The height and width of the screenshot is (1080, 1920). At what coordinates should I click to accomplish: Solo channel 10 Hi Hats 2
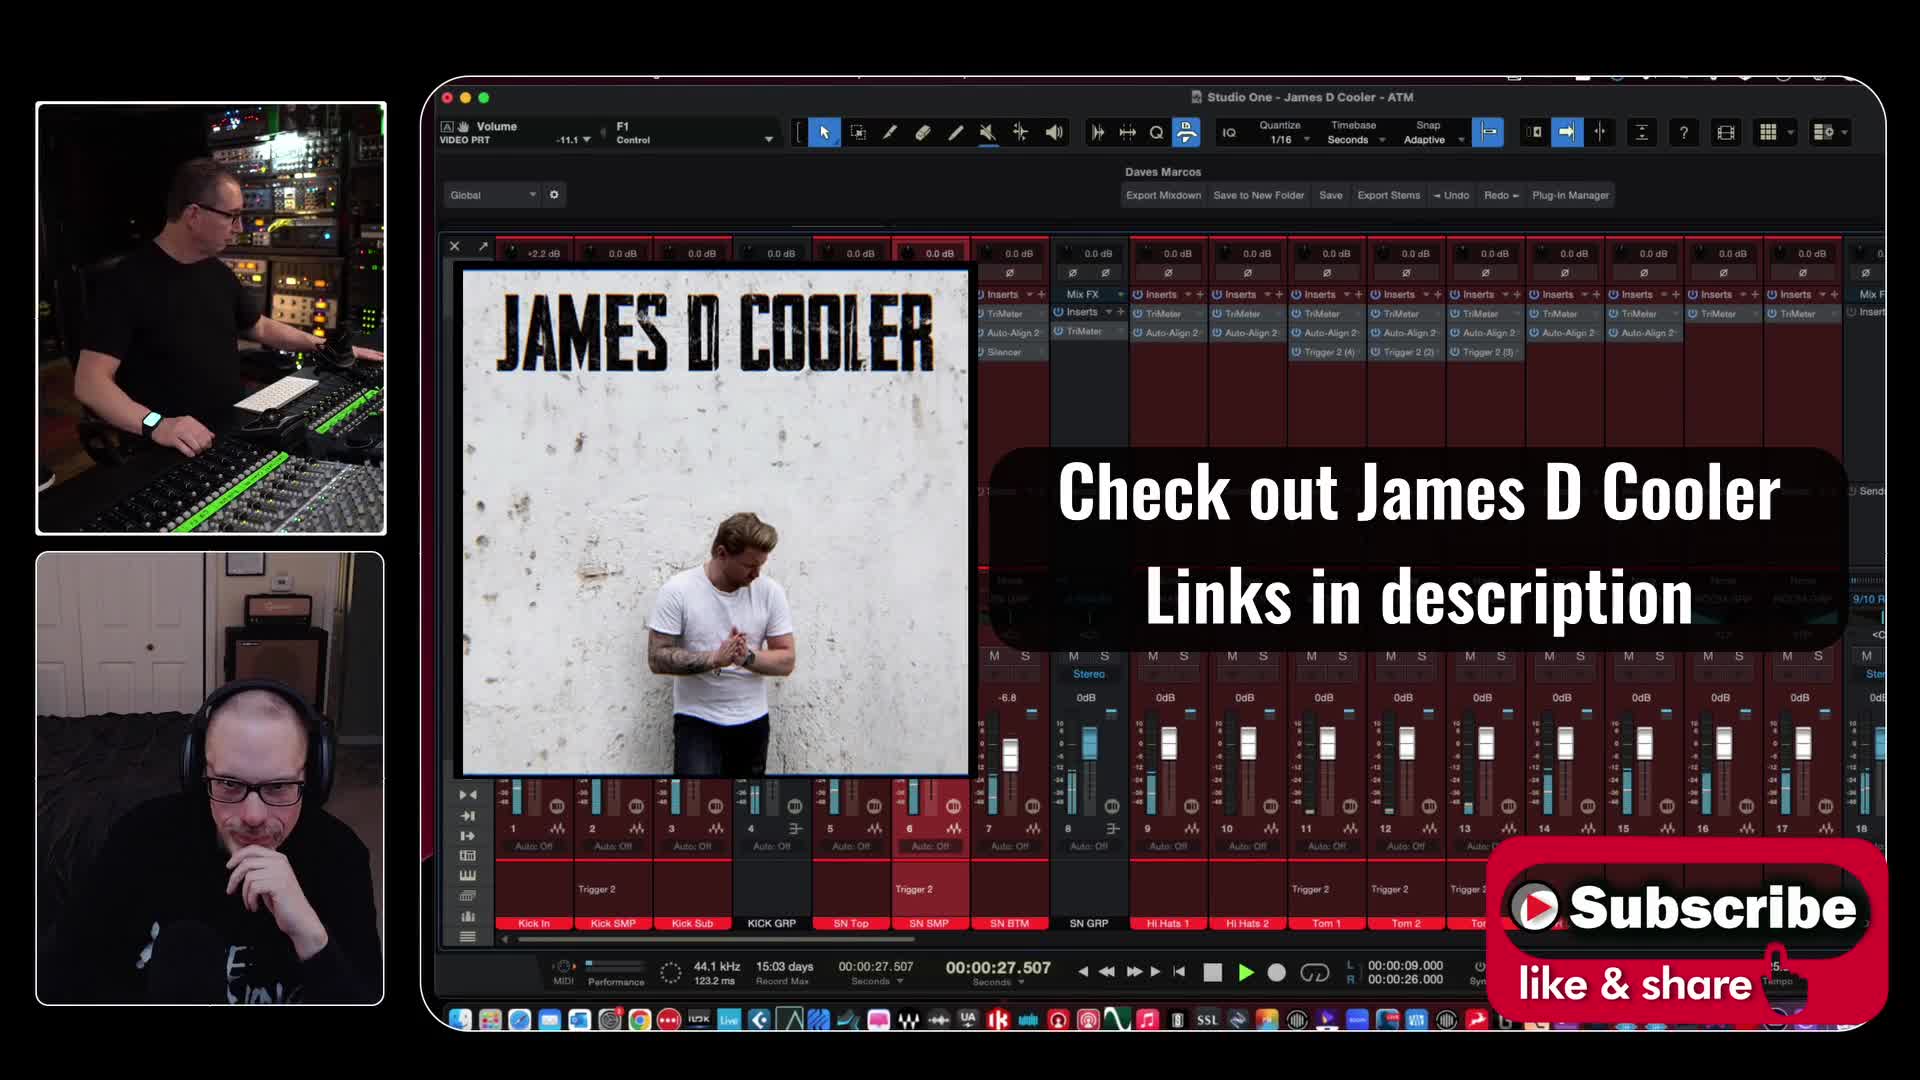pos(1263,656)
